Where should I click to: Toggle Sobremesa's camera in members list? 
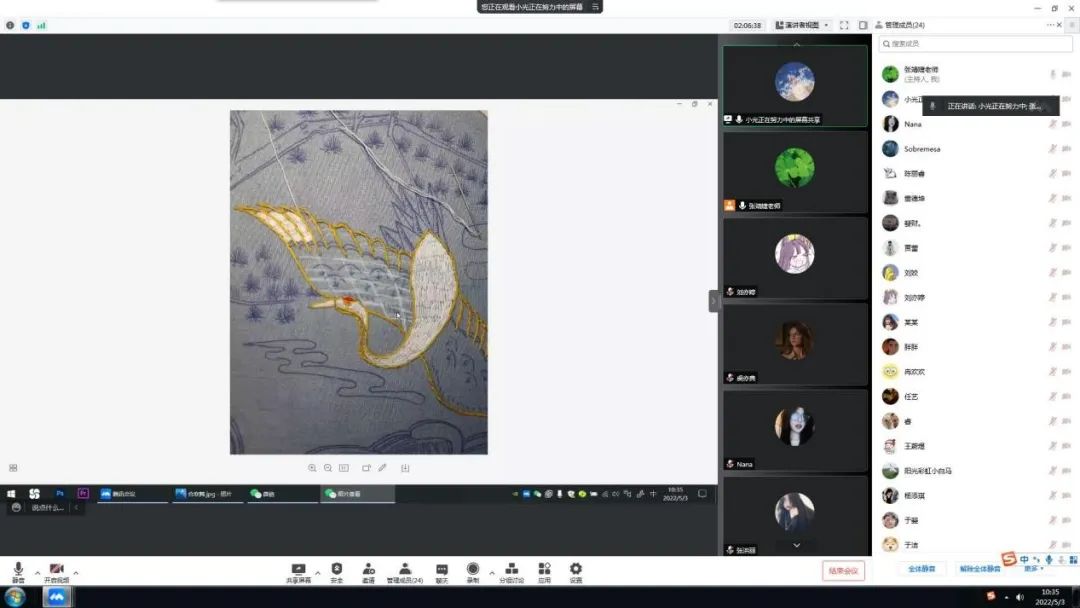(x=1066, y=149)
